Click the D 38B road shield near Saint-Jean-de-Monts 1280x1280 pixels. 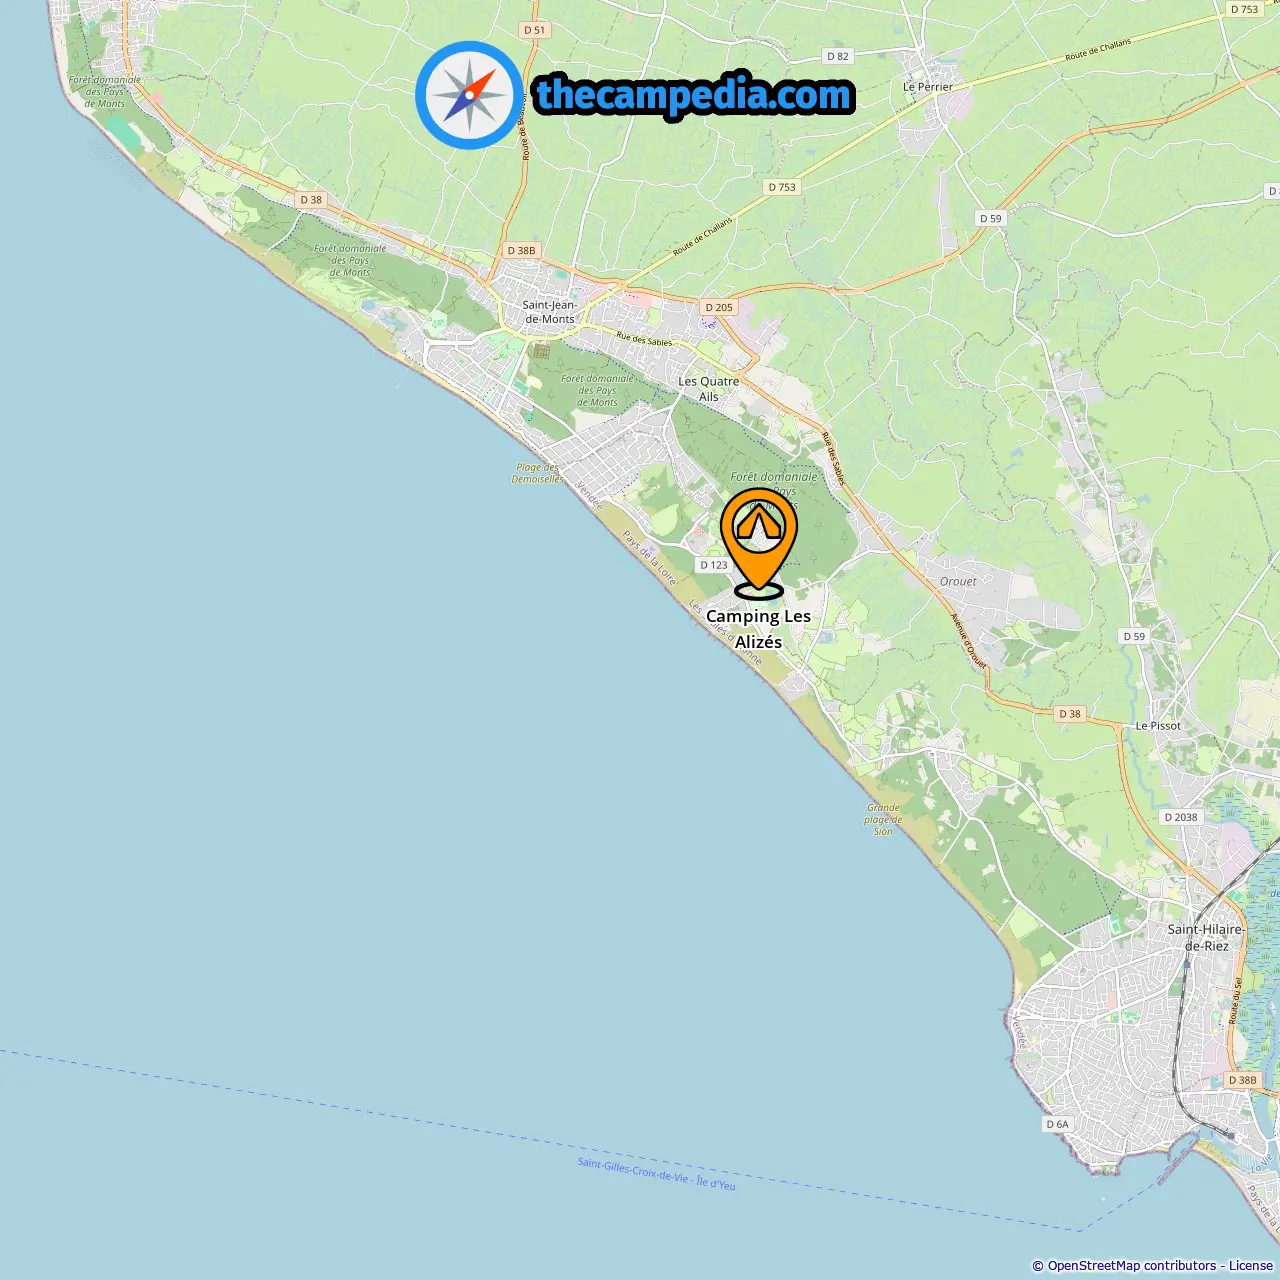[521, 251]
